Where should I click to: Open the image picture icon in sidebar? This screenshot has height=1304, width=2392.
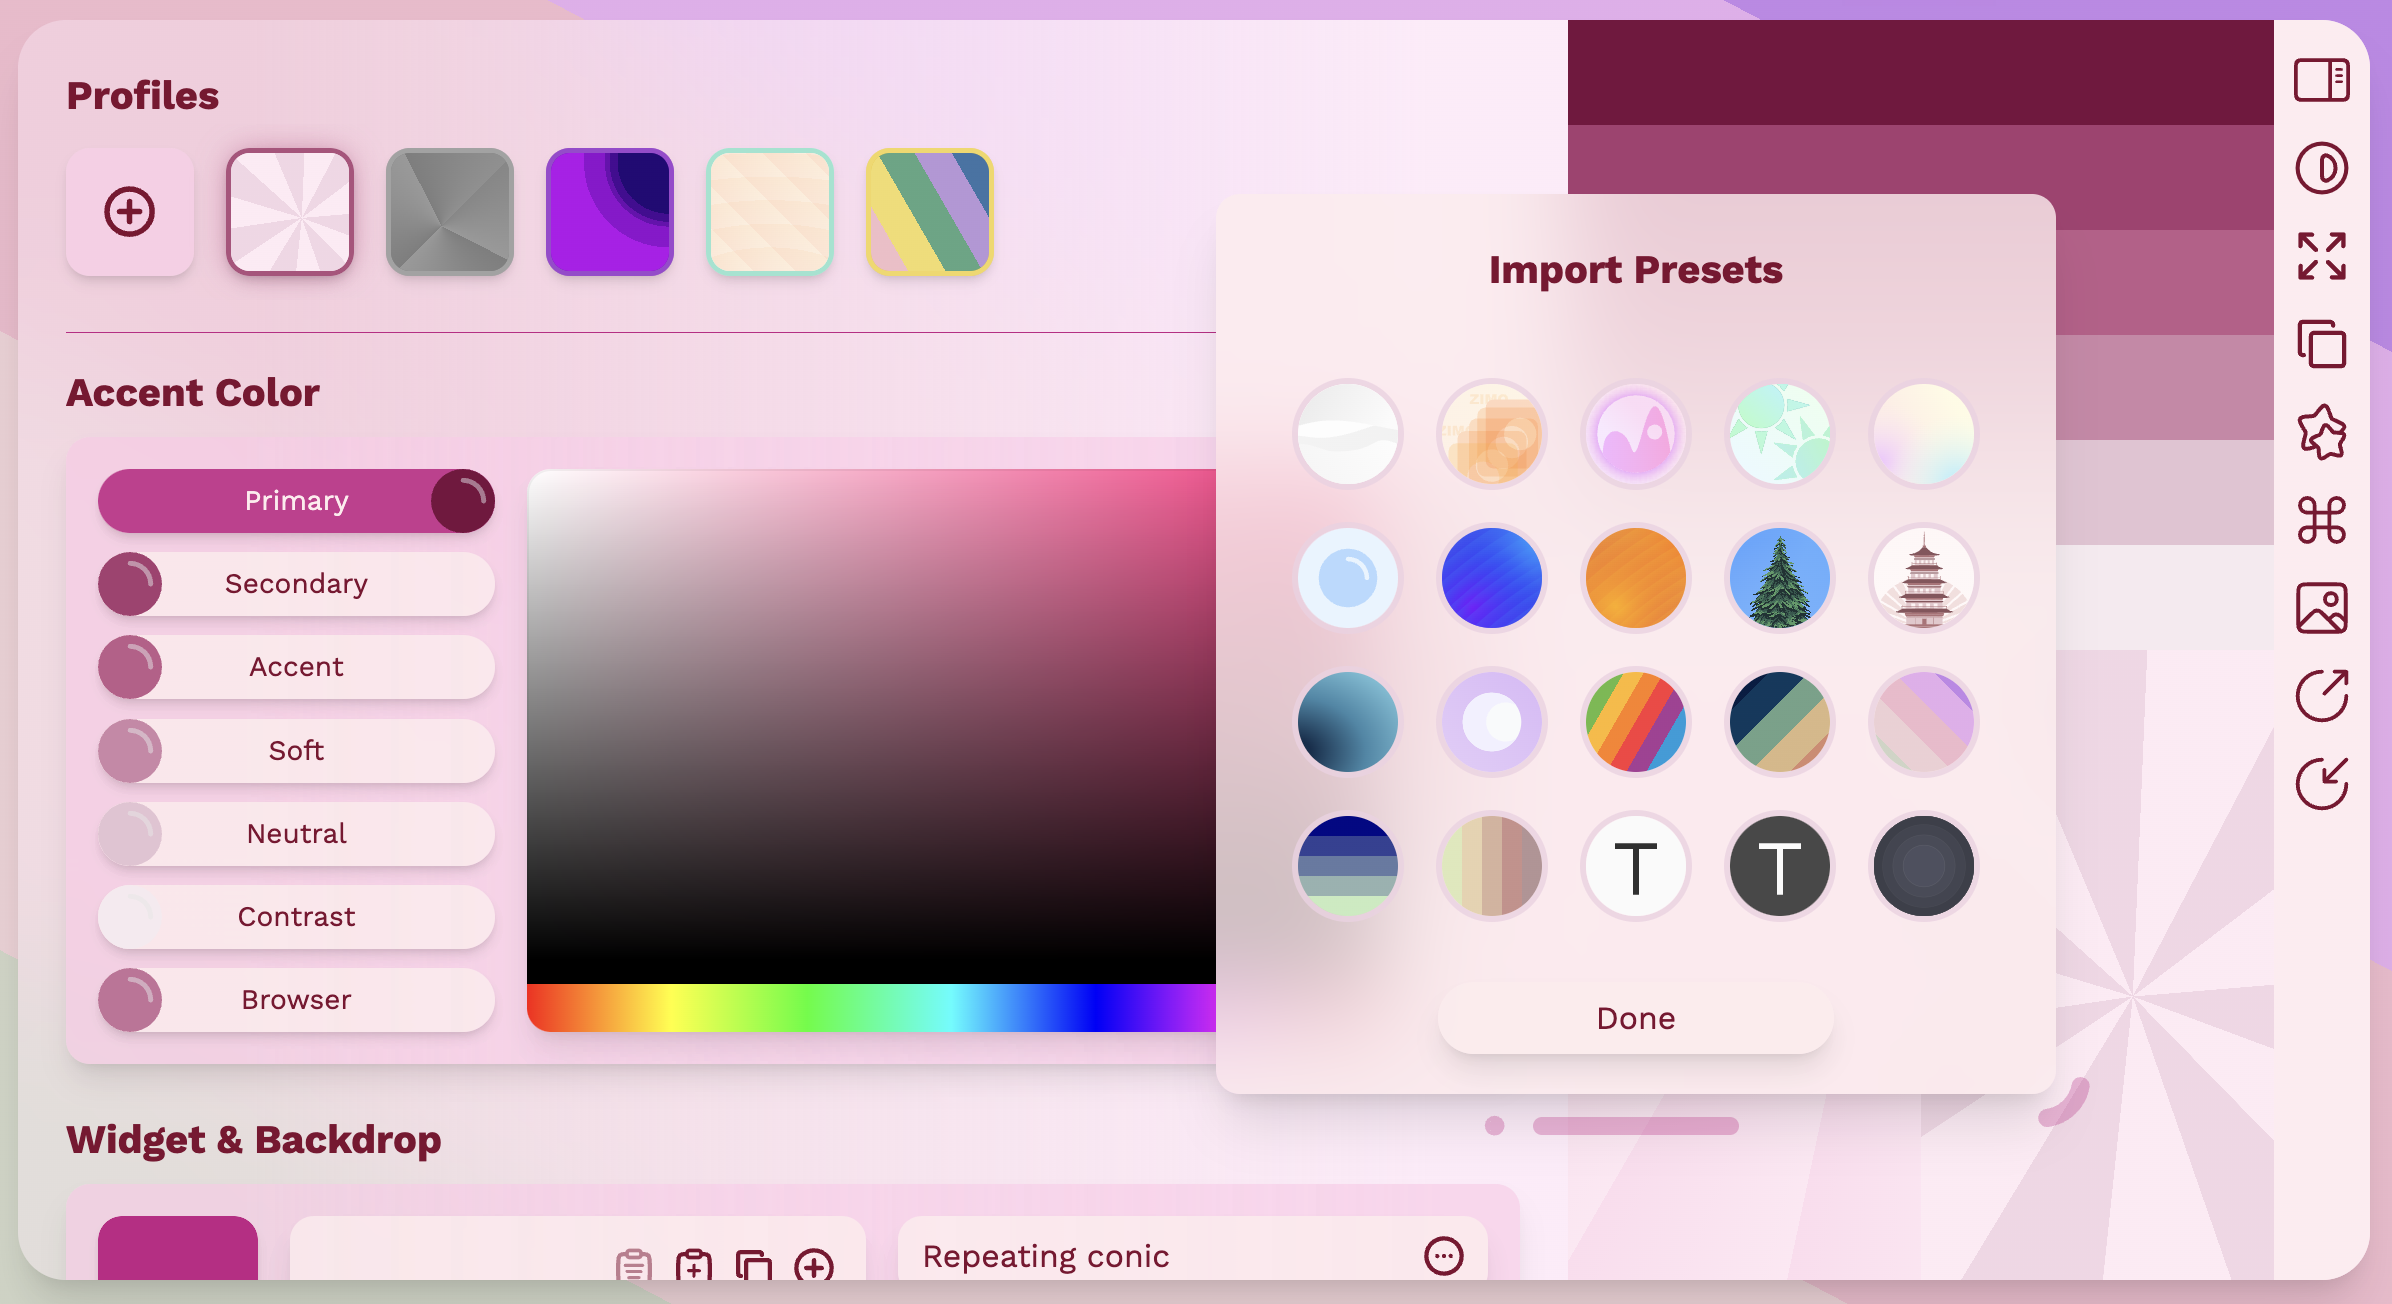(x=2321, y=608)
